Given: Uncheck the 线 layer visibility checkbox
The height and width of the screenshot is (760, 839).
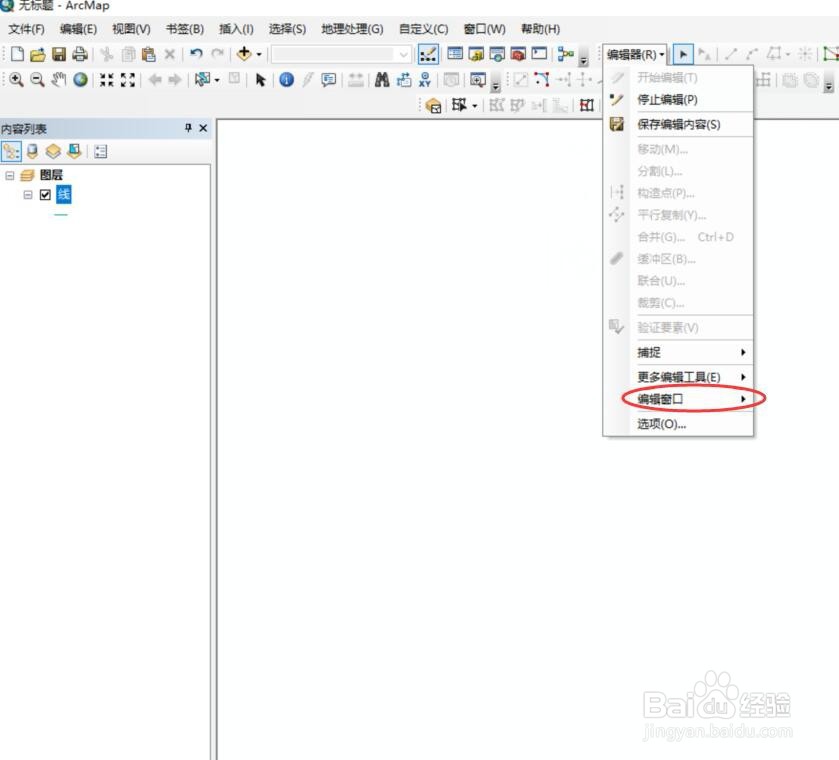Looking at the screenshot, I should click(x=45, y=194).
